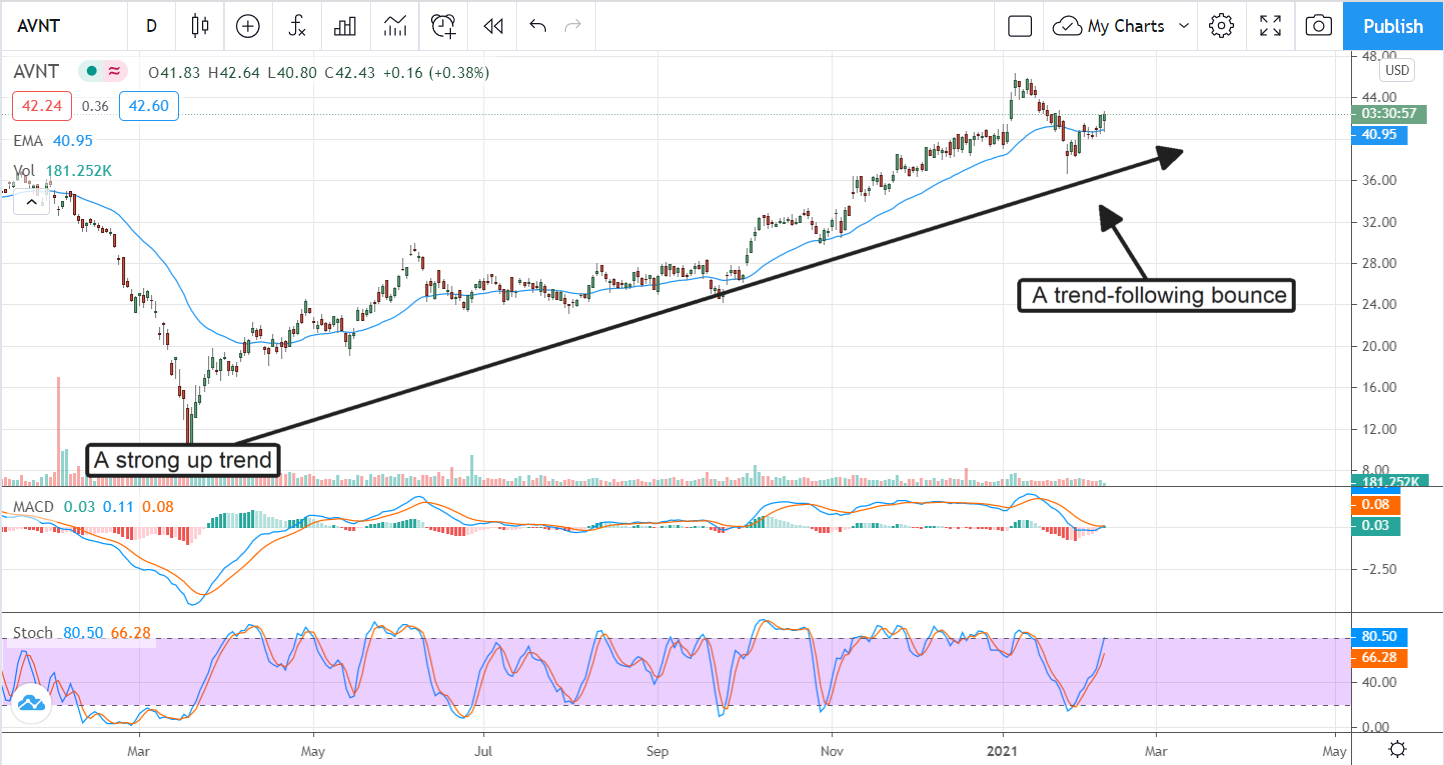Viewport: 1444px width, 765px height.
Task: Toggle the green market status dot beside AVNT
Action: (92, 72)
